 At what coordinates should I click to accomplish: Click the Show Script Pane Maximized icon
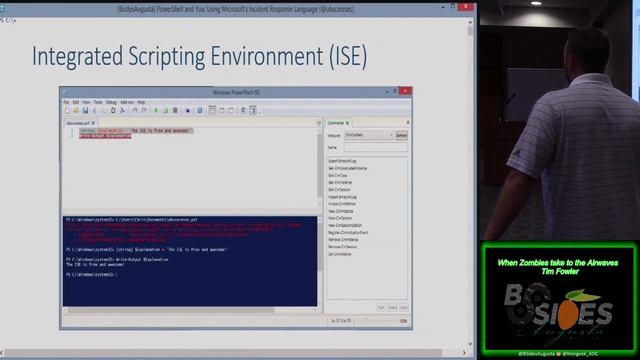[x=231, y=110]
